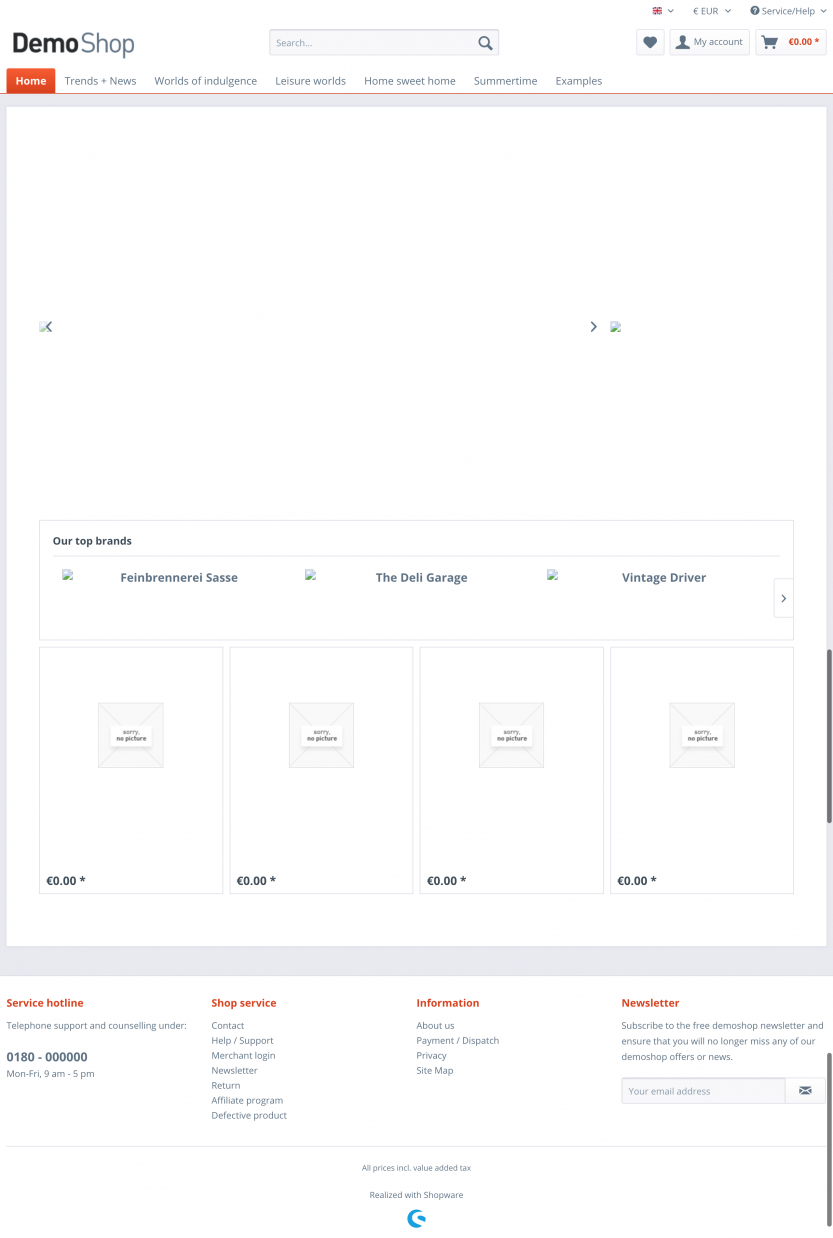The width and height of the screenshot is (833, 1238).
Task: Expand the Service/Help dropdown
Action: coord(788,10)
